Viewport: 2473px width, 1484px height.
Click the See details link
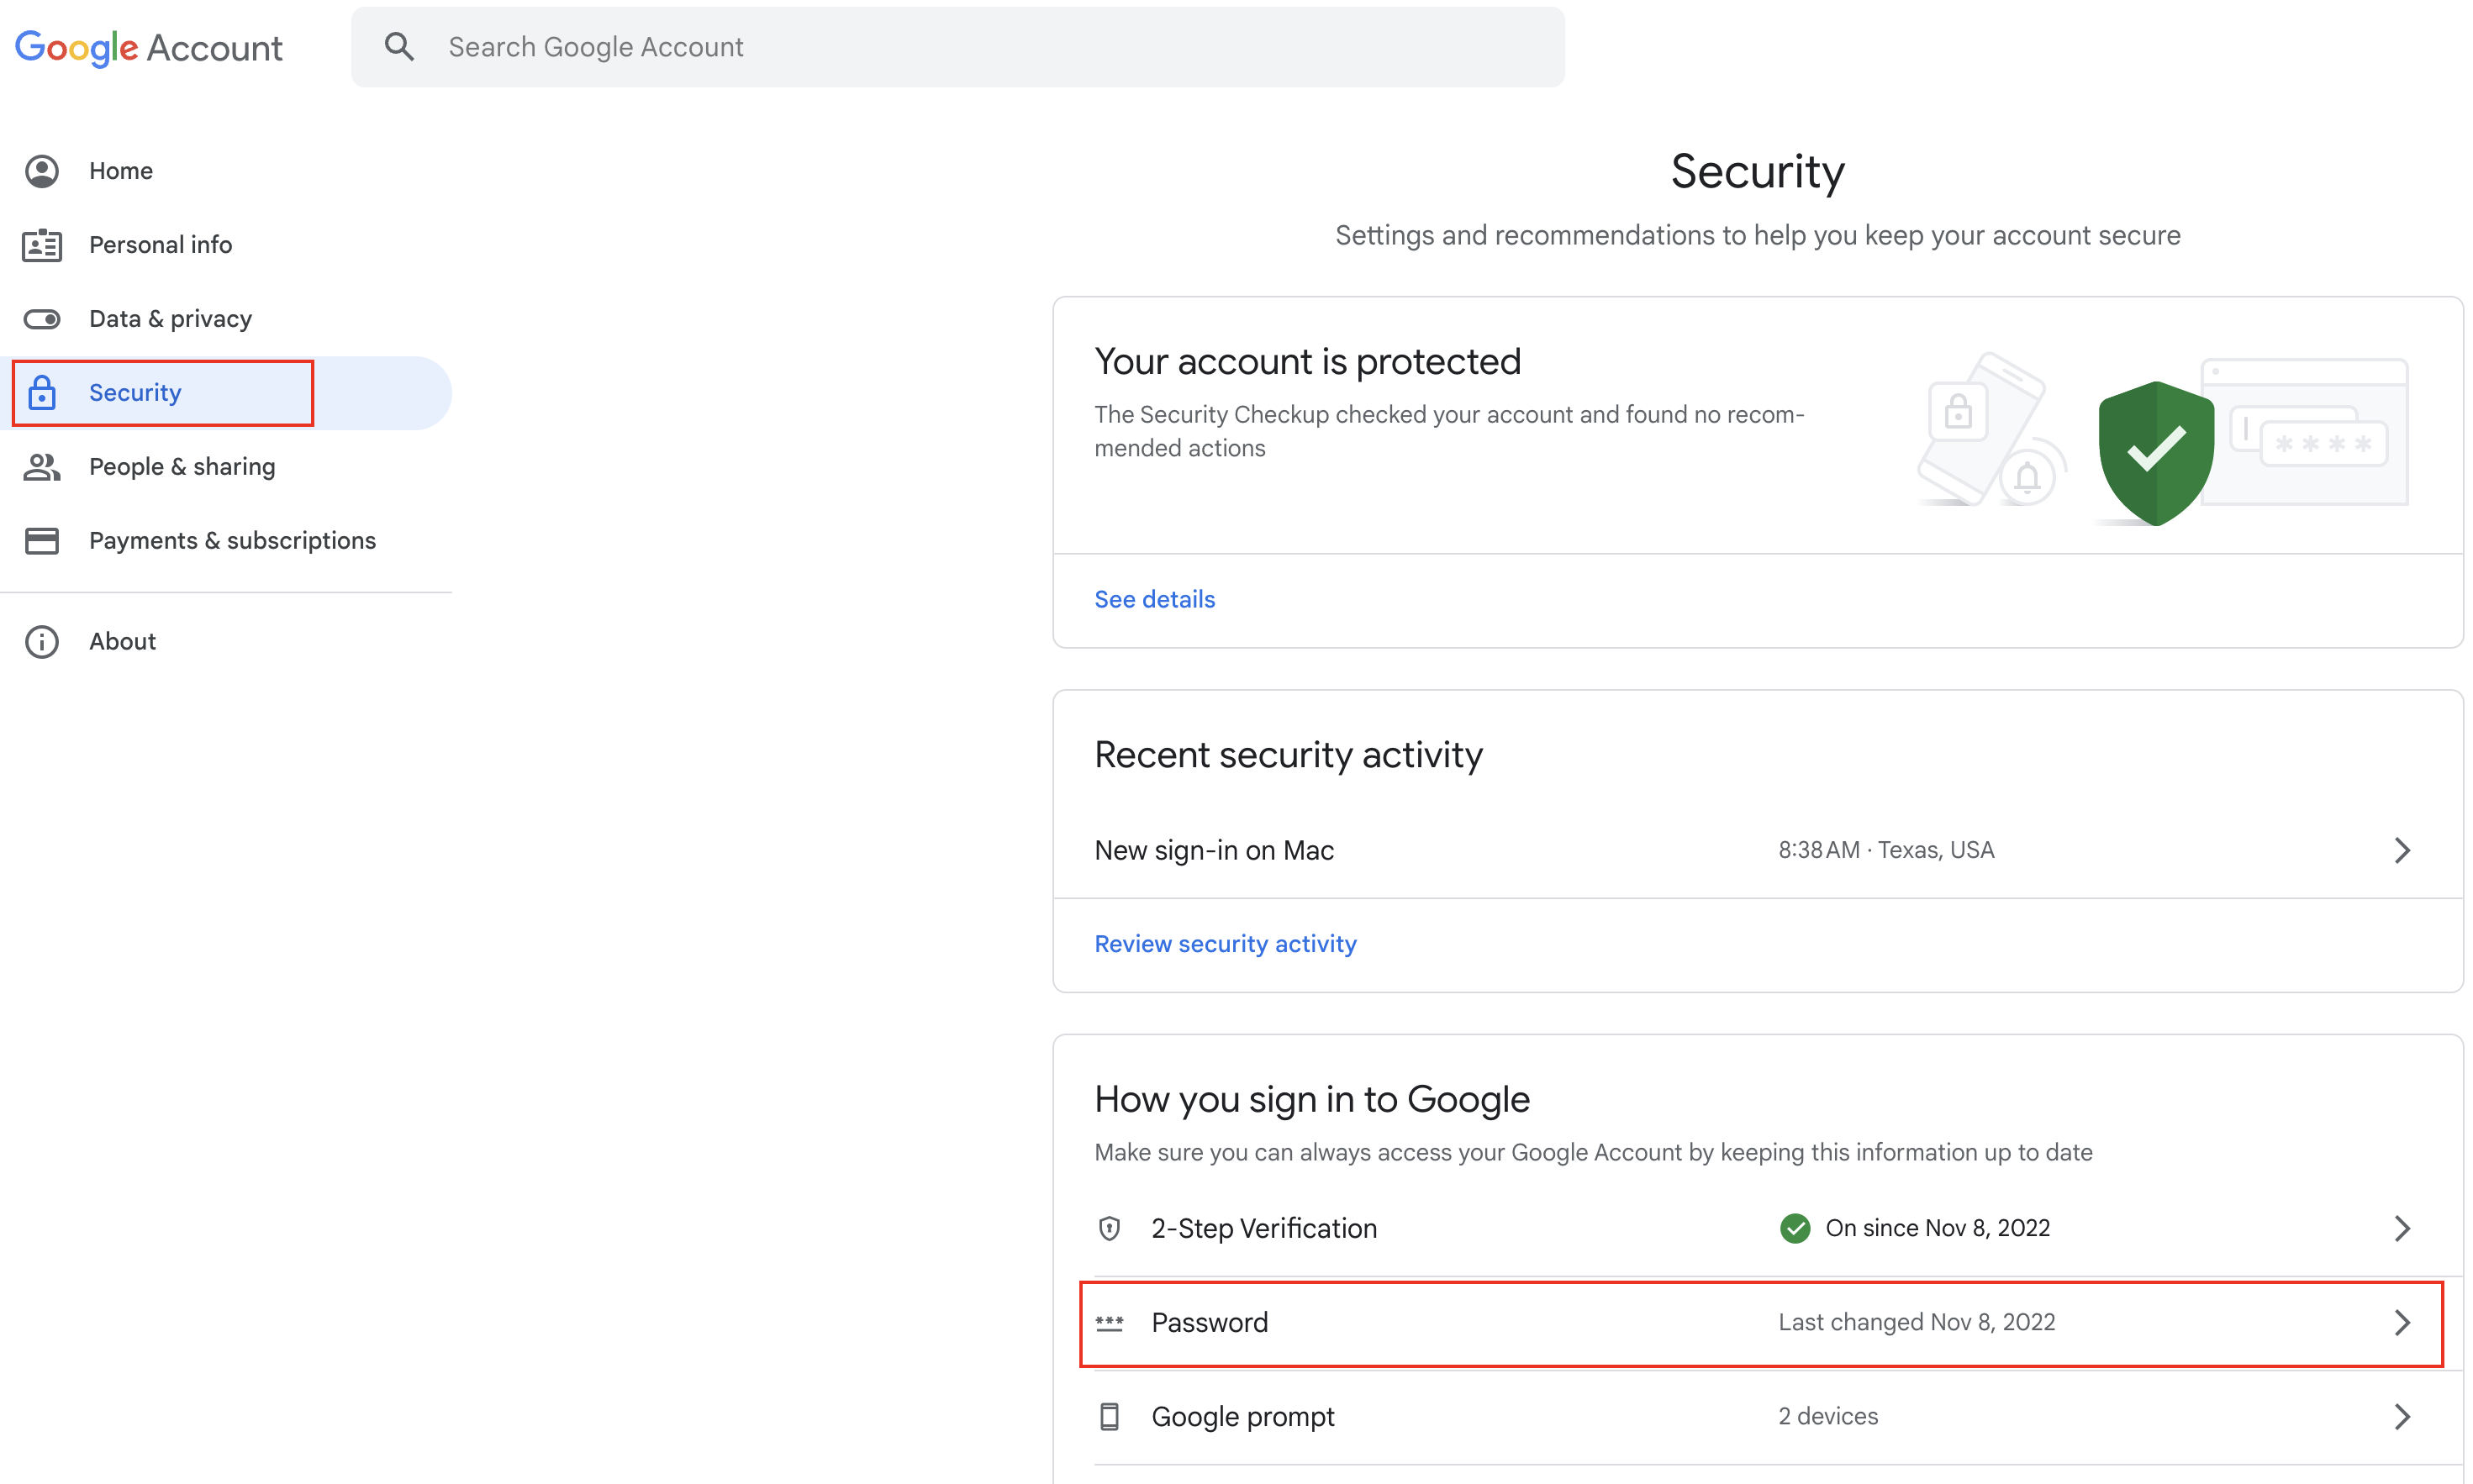[x=1154, y=599]
